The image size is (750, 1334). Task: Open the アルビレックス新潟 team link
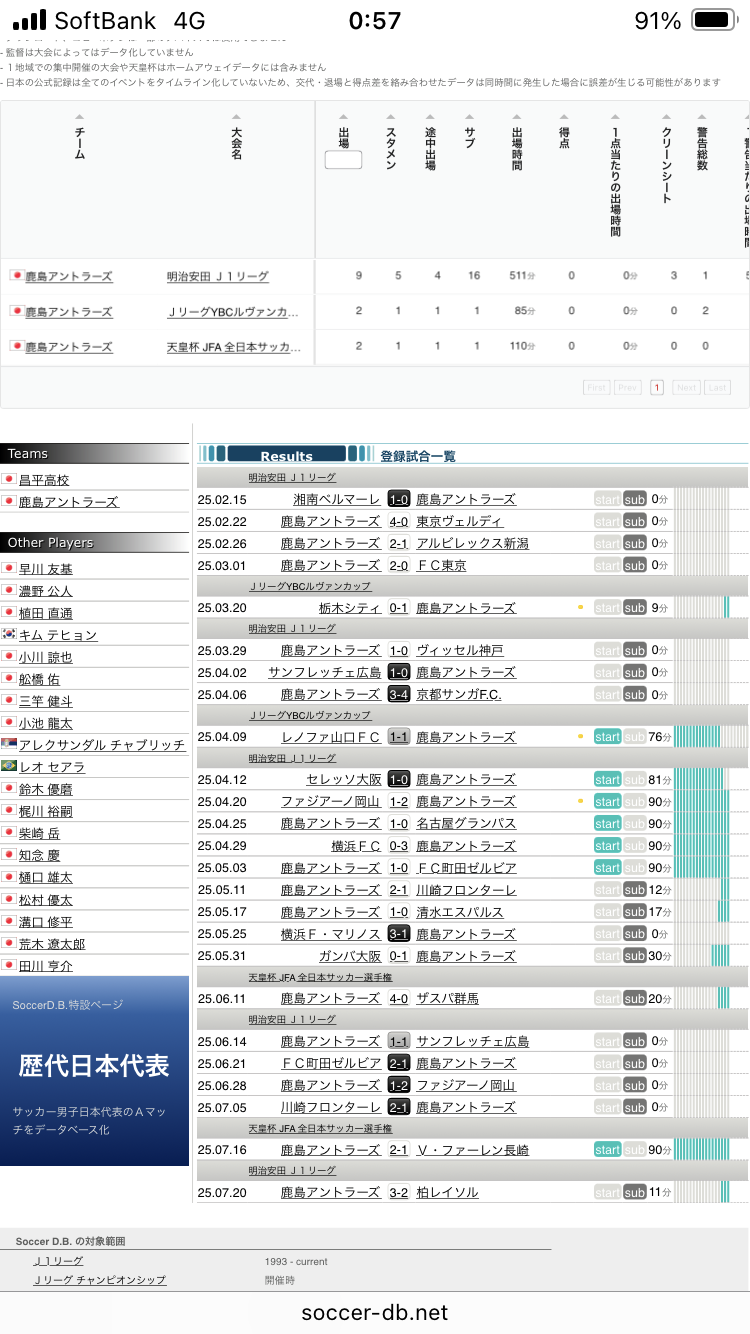tap(473, 543)
